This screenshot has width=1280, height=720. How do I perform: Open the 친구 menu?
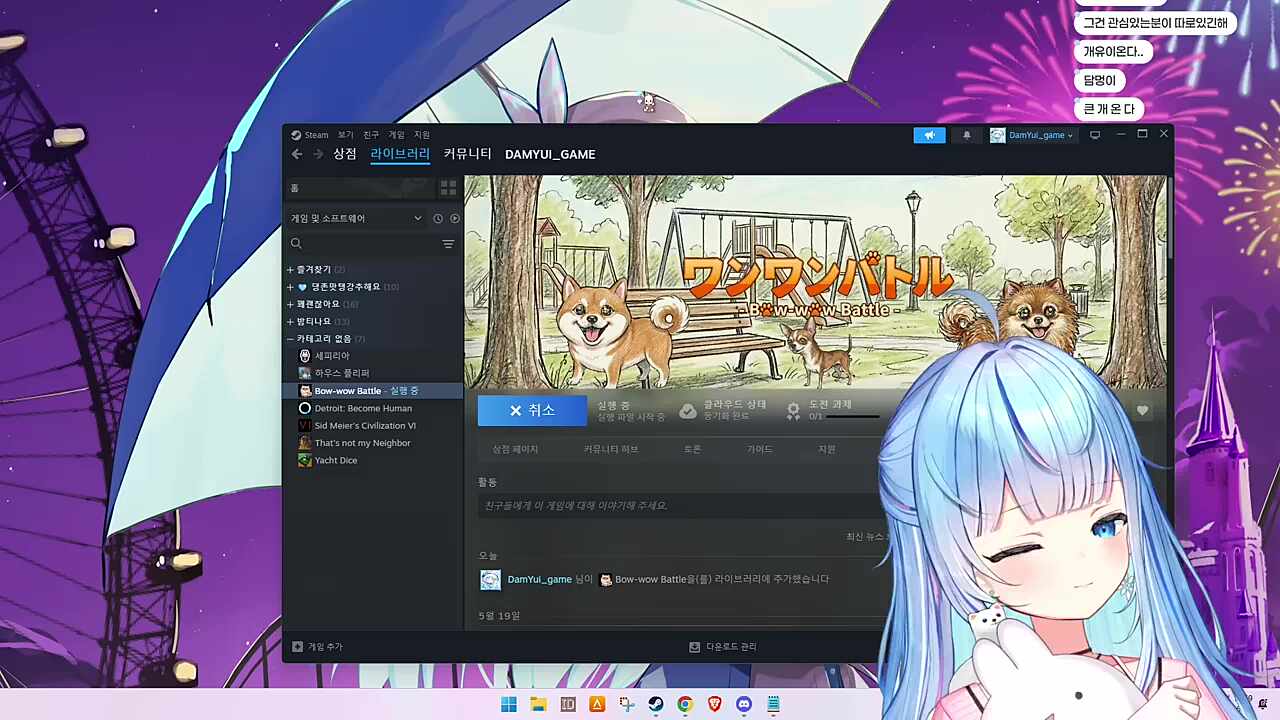(371, 135)
